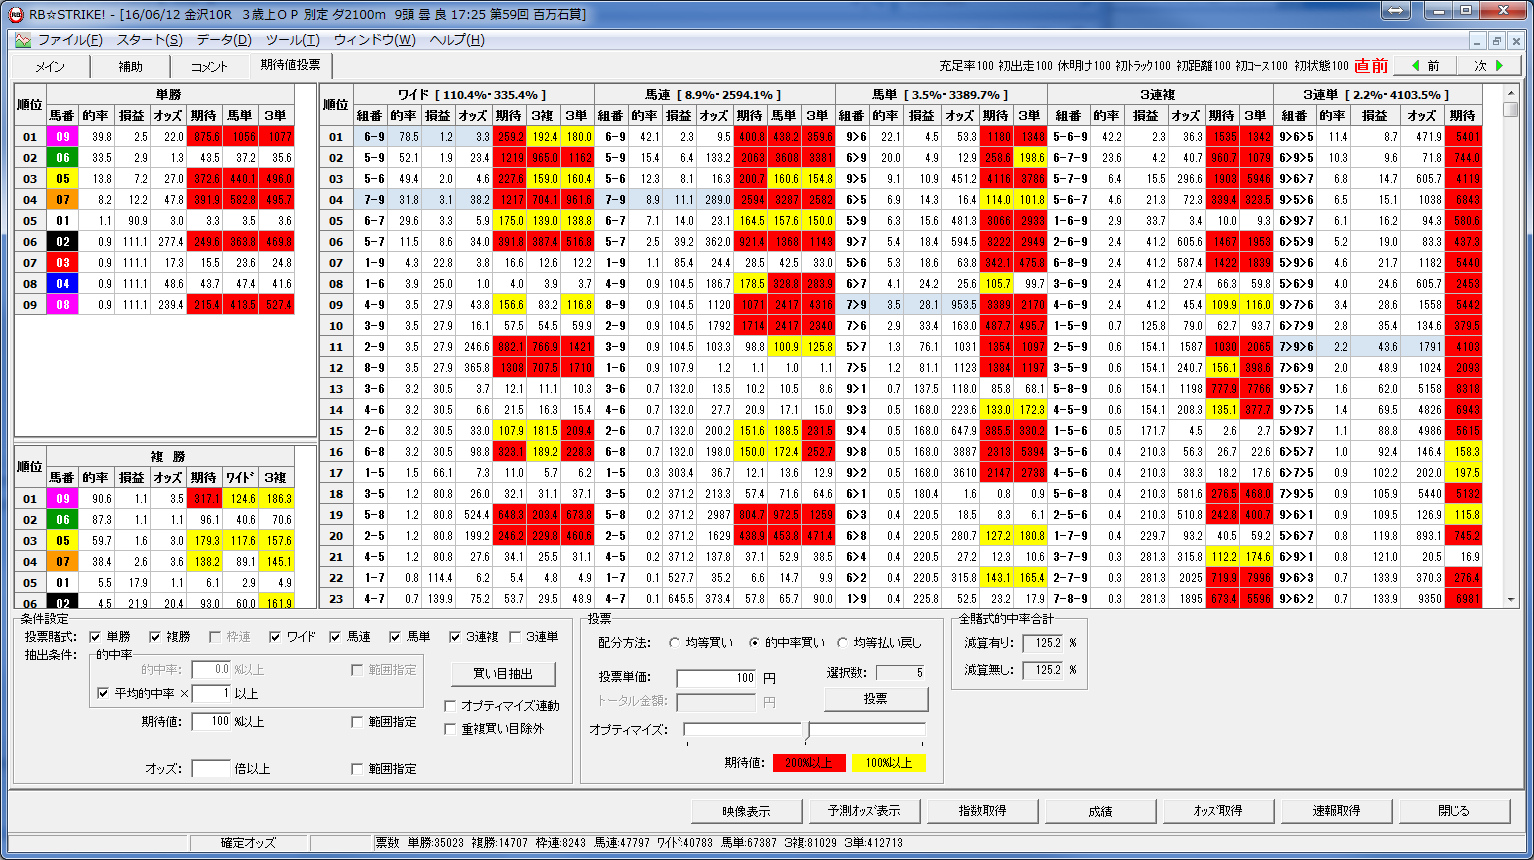
Task: Select the 9>6>5 combination in 3連単 column
Action: coord(1296,137)
